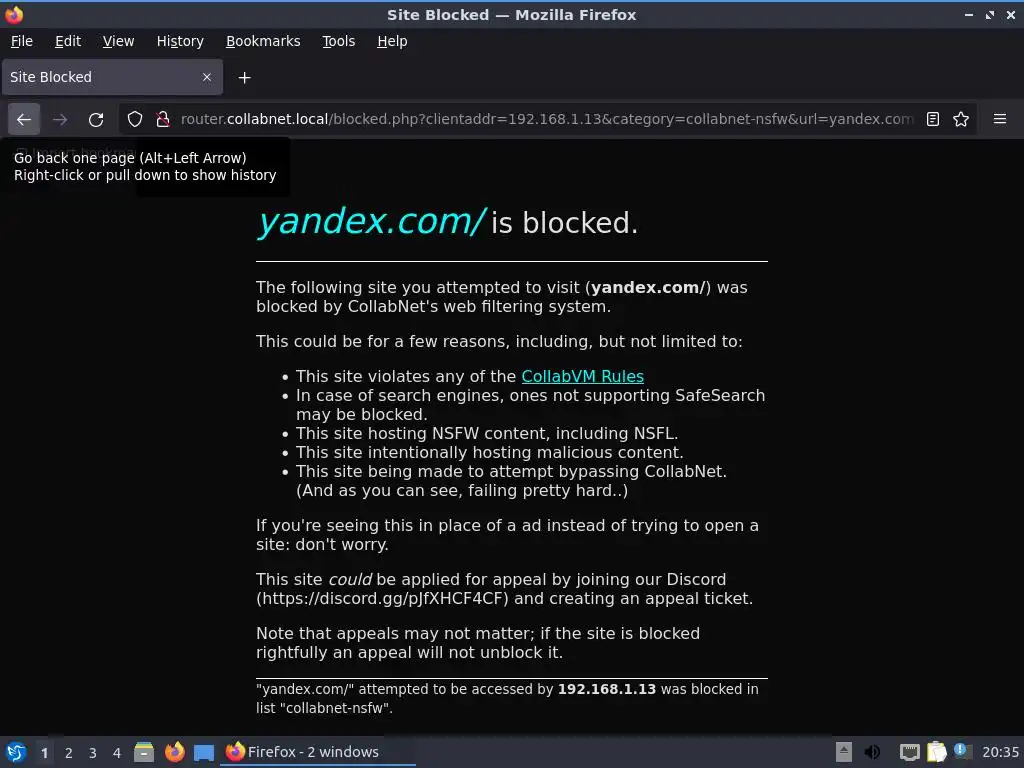
Task: Open the clipboard manager tray icon
Action: pos(936,752)
